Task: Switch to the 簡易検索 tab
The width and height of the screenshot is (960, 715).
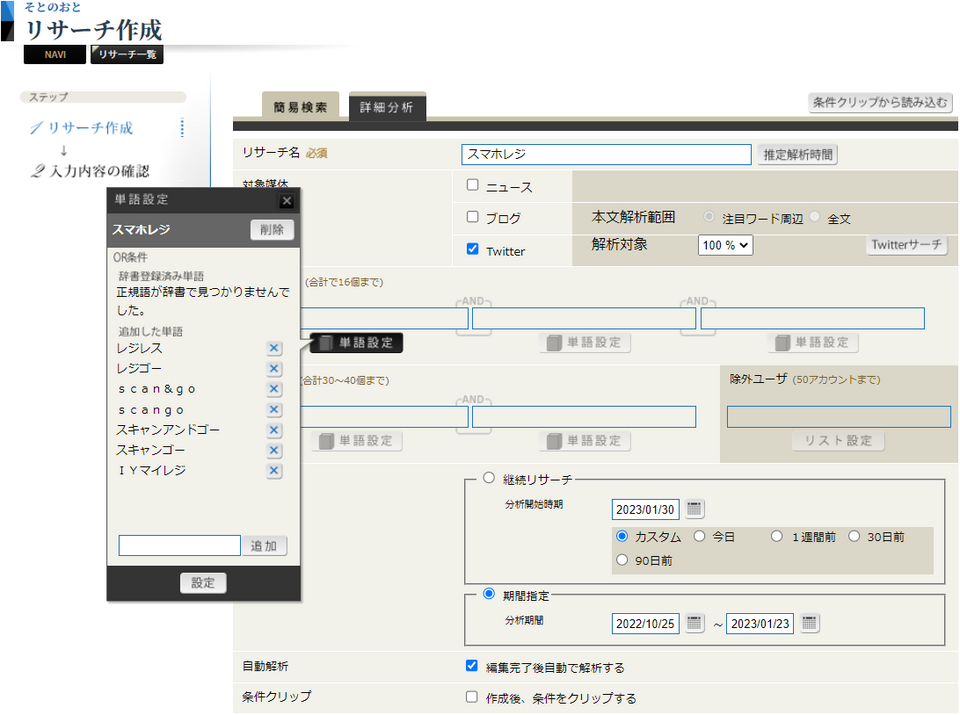Action: (300, 107)
